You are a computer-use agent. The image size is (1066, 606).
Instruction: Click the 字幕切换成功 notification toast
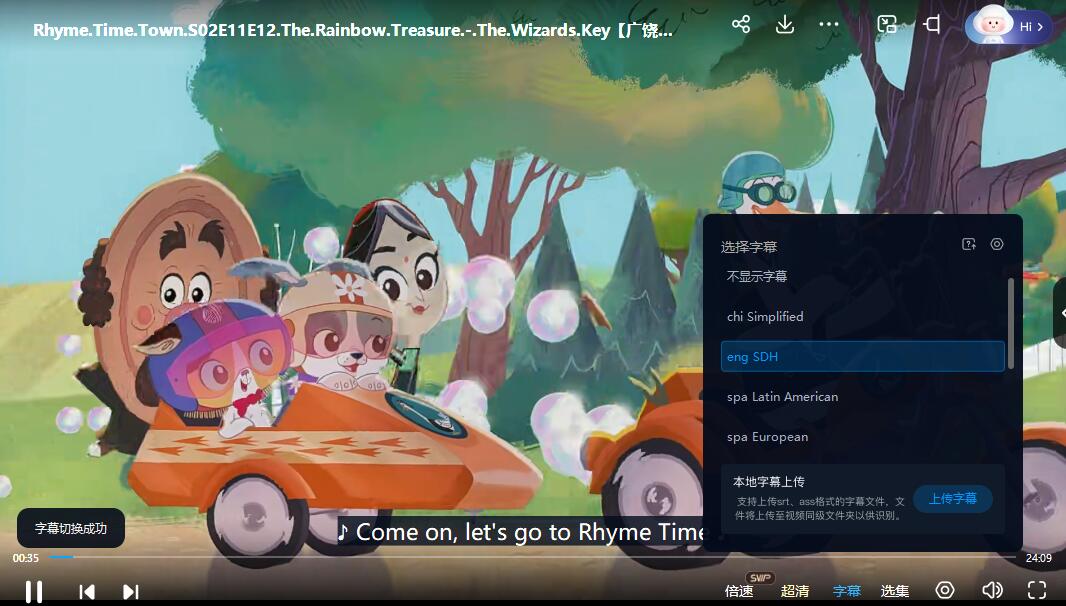coord(71,528)
